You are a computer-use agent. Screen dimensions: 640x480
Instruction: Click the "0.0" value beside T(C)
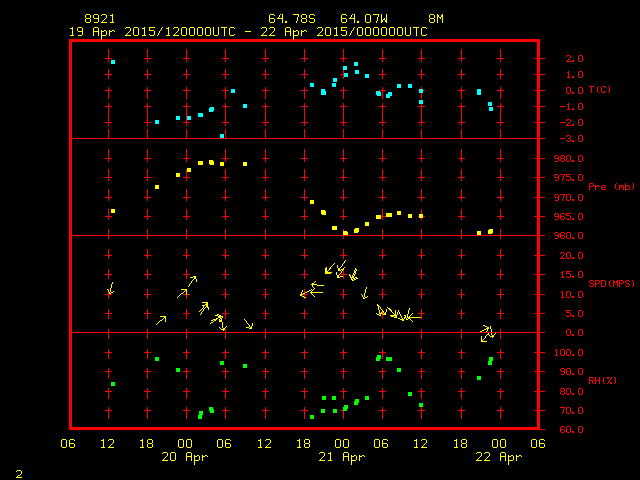[574, 91]
